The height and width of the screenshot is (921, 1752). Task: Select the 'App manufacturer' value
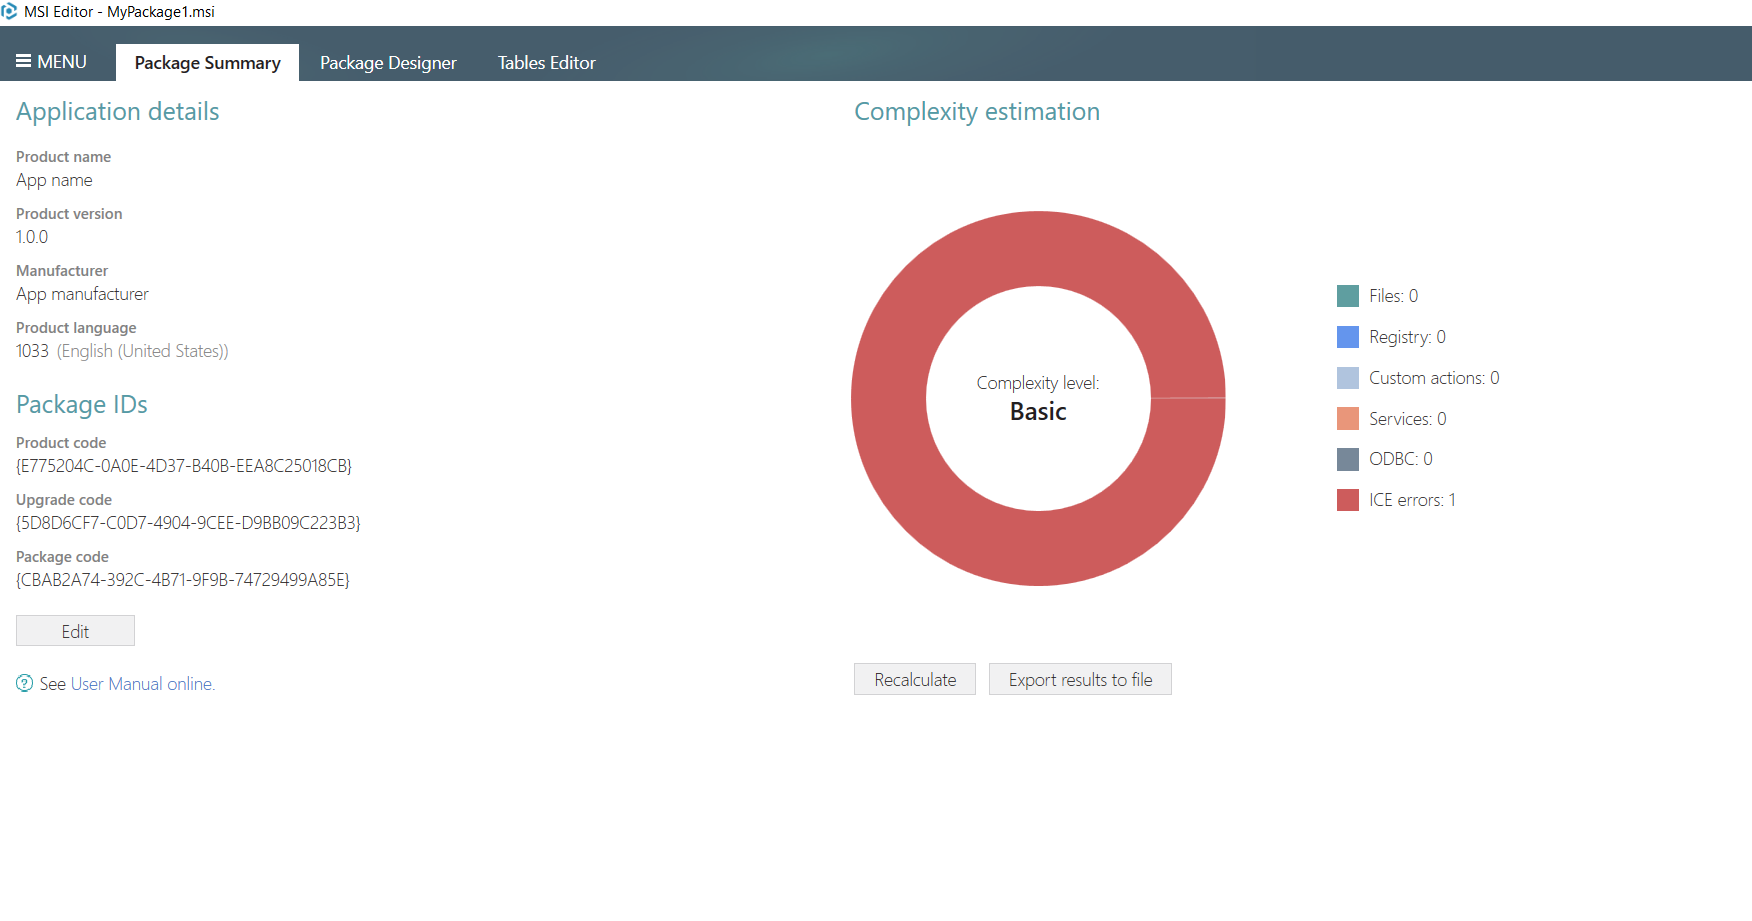pyautogui.click(x=82, y=294)
